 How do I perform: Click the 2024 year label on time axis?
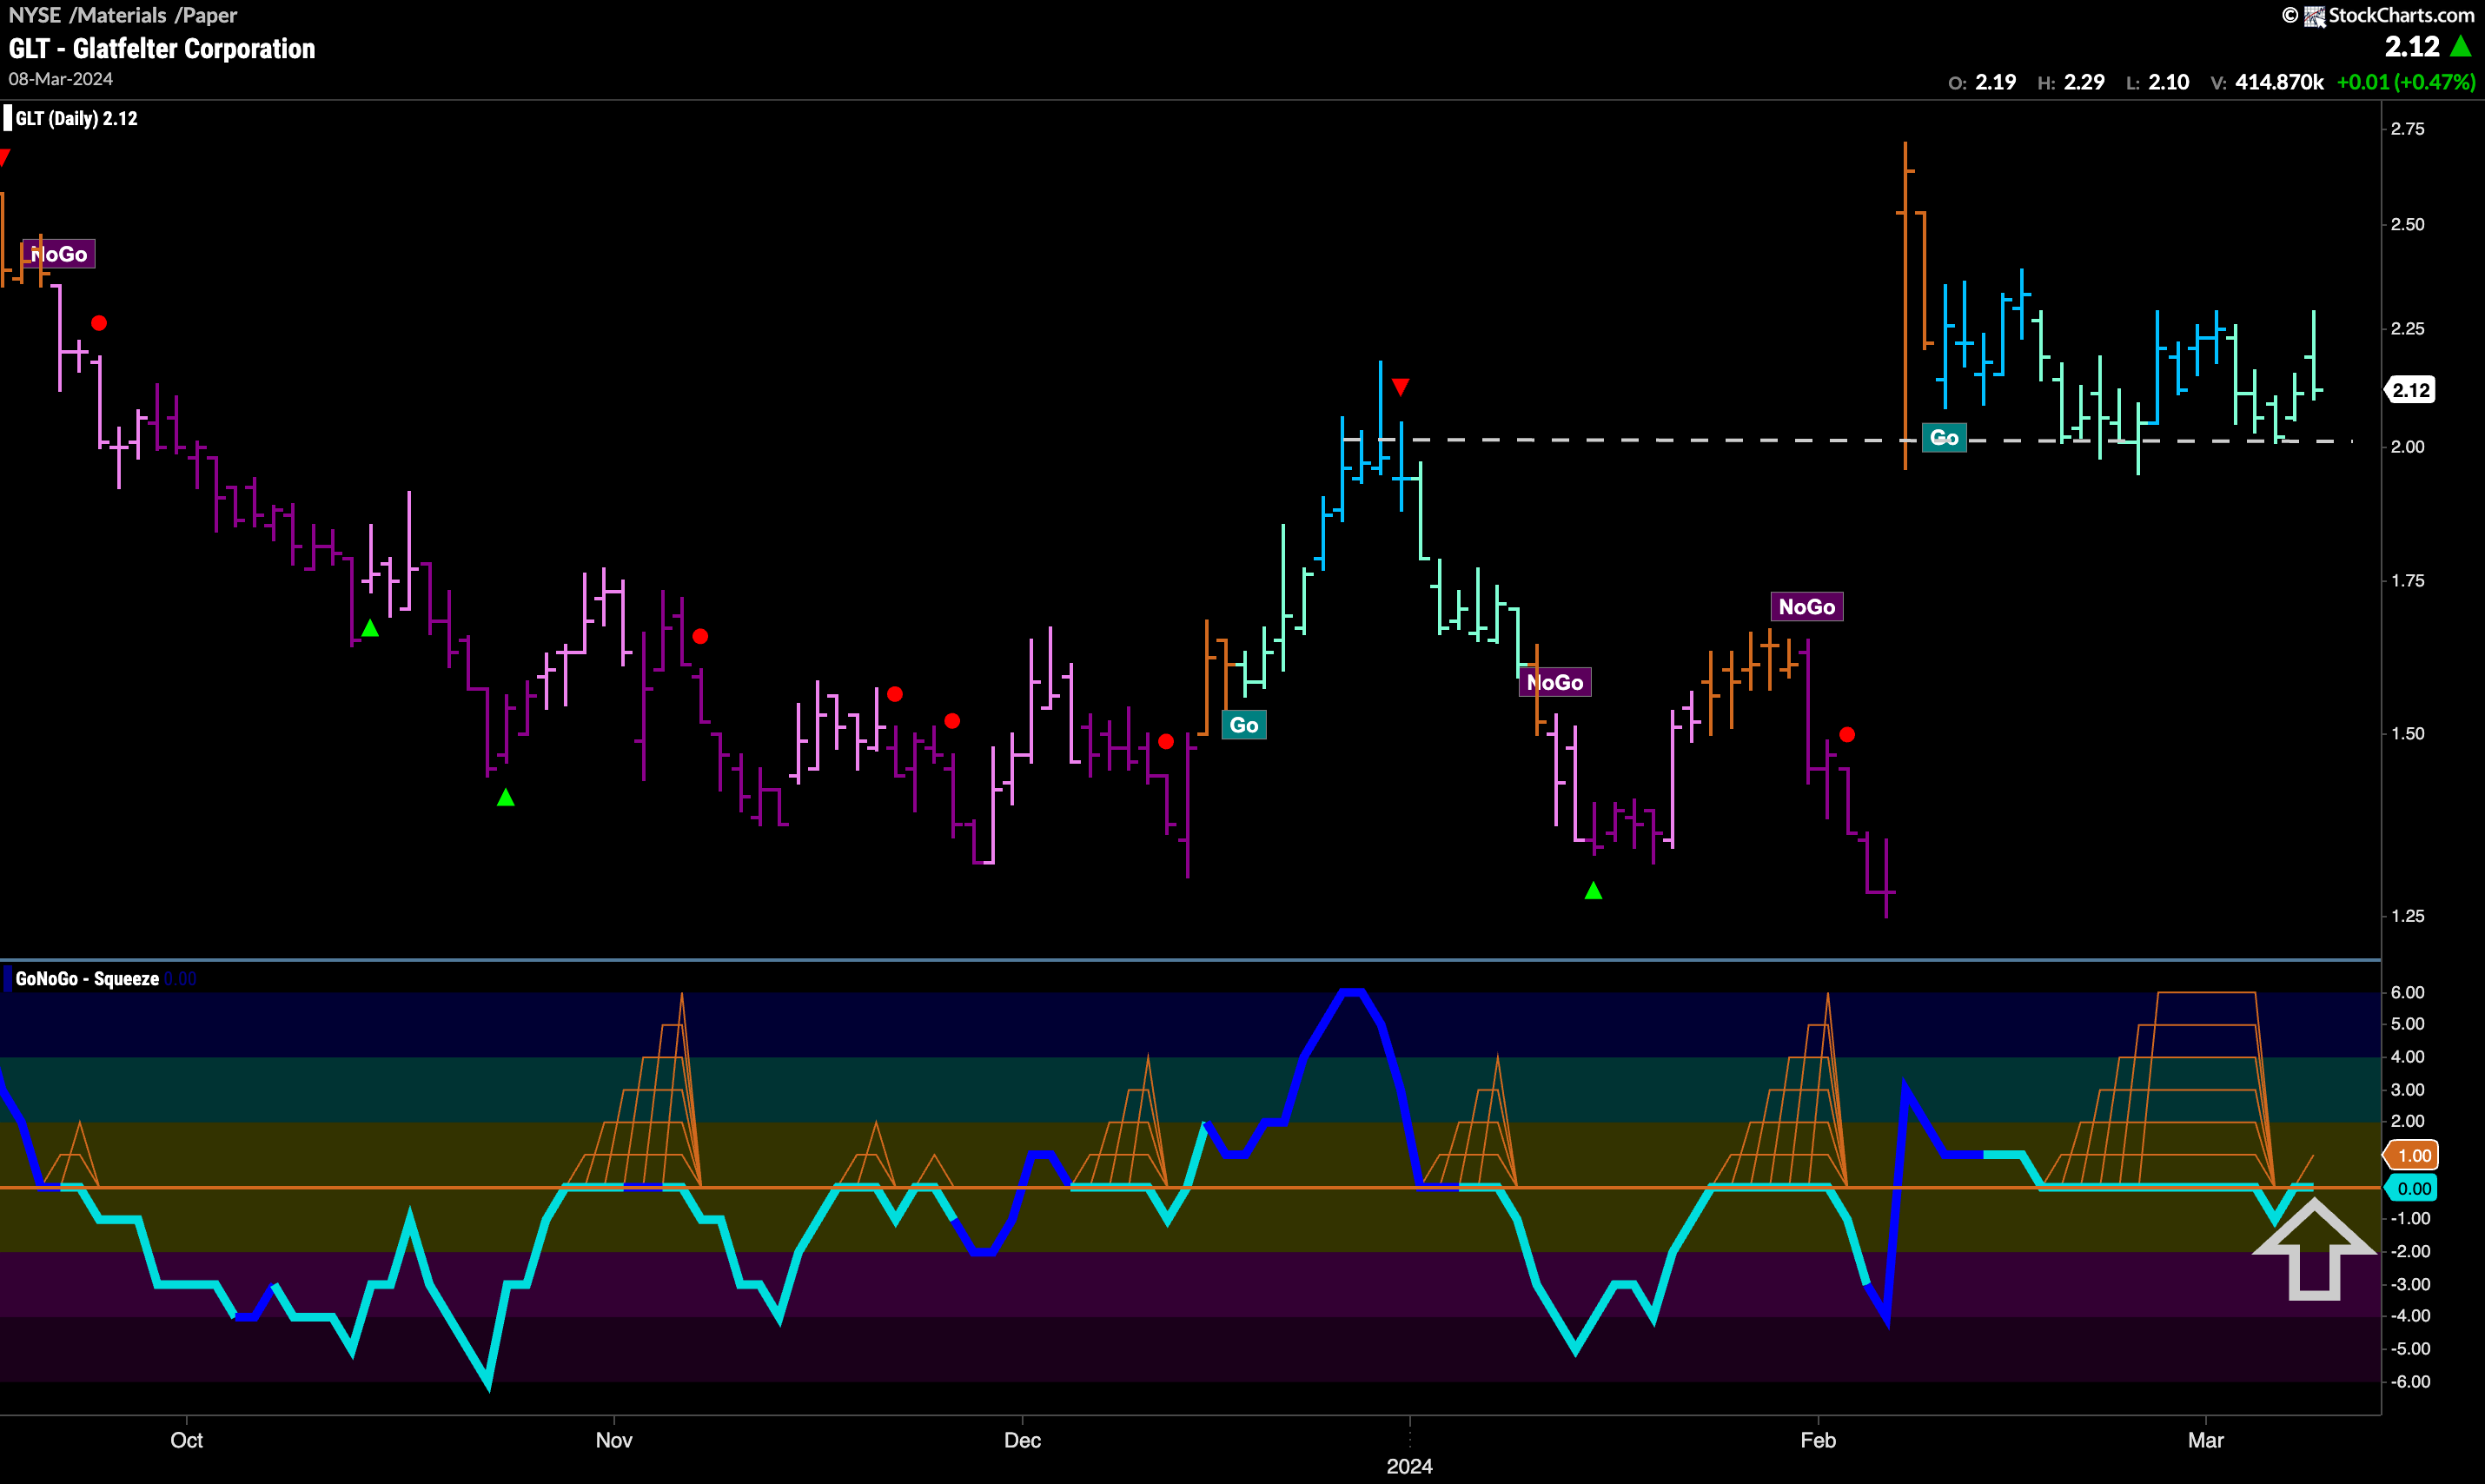[x=1409, y=1466]
